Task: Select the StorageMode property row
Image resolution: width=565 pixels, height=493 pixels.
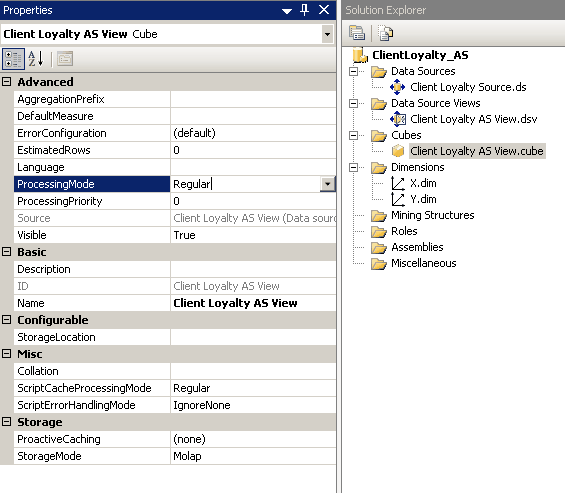Action: [168, 456]
